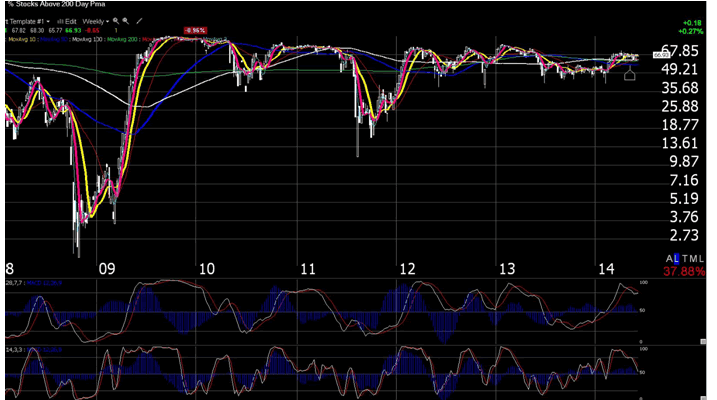Click the red 37.88% value
Viewport: 717px width, 400px height.
[x=685, y=272]
